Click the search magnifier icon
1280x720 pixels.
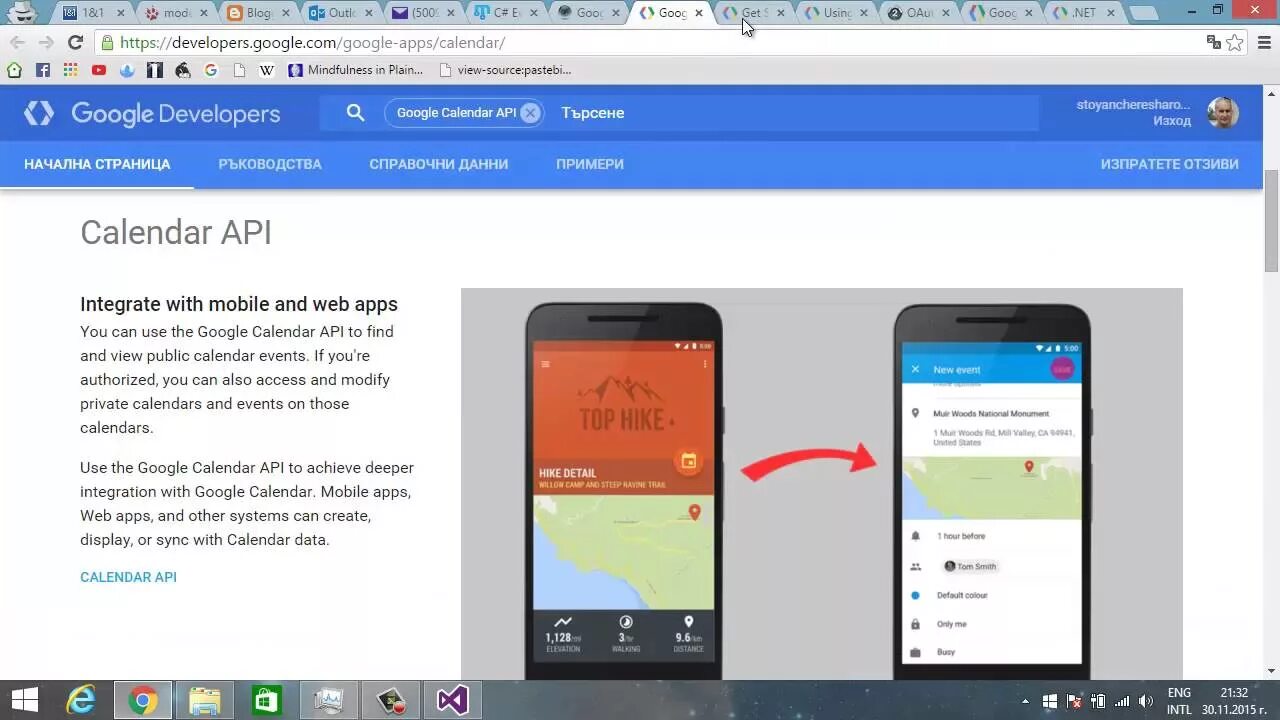[355, 113]
